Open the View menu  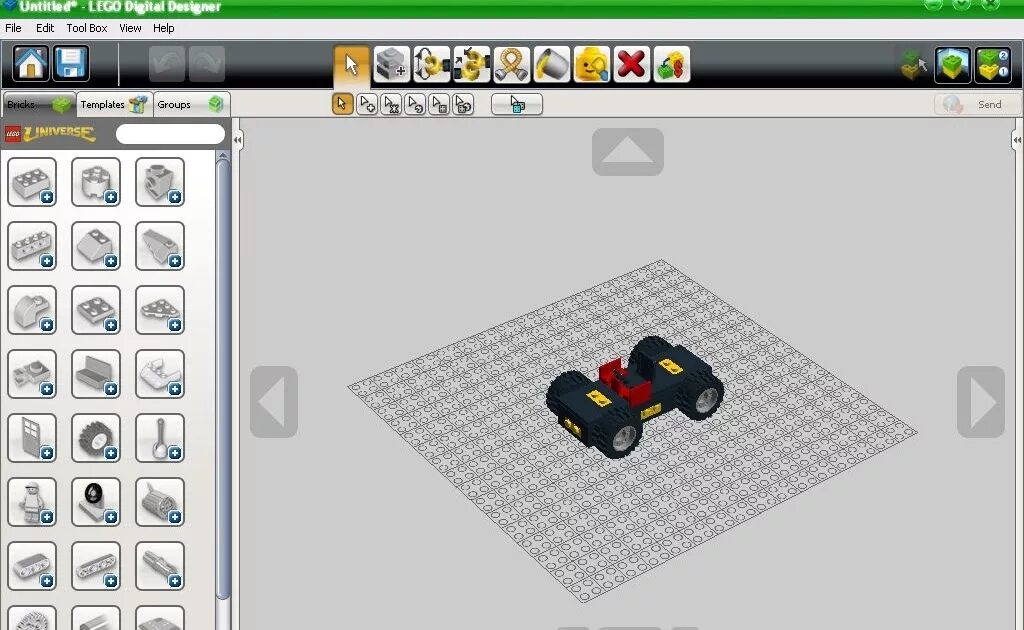[x=130, y=28]
